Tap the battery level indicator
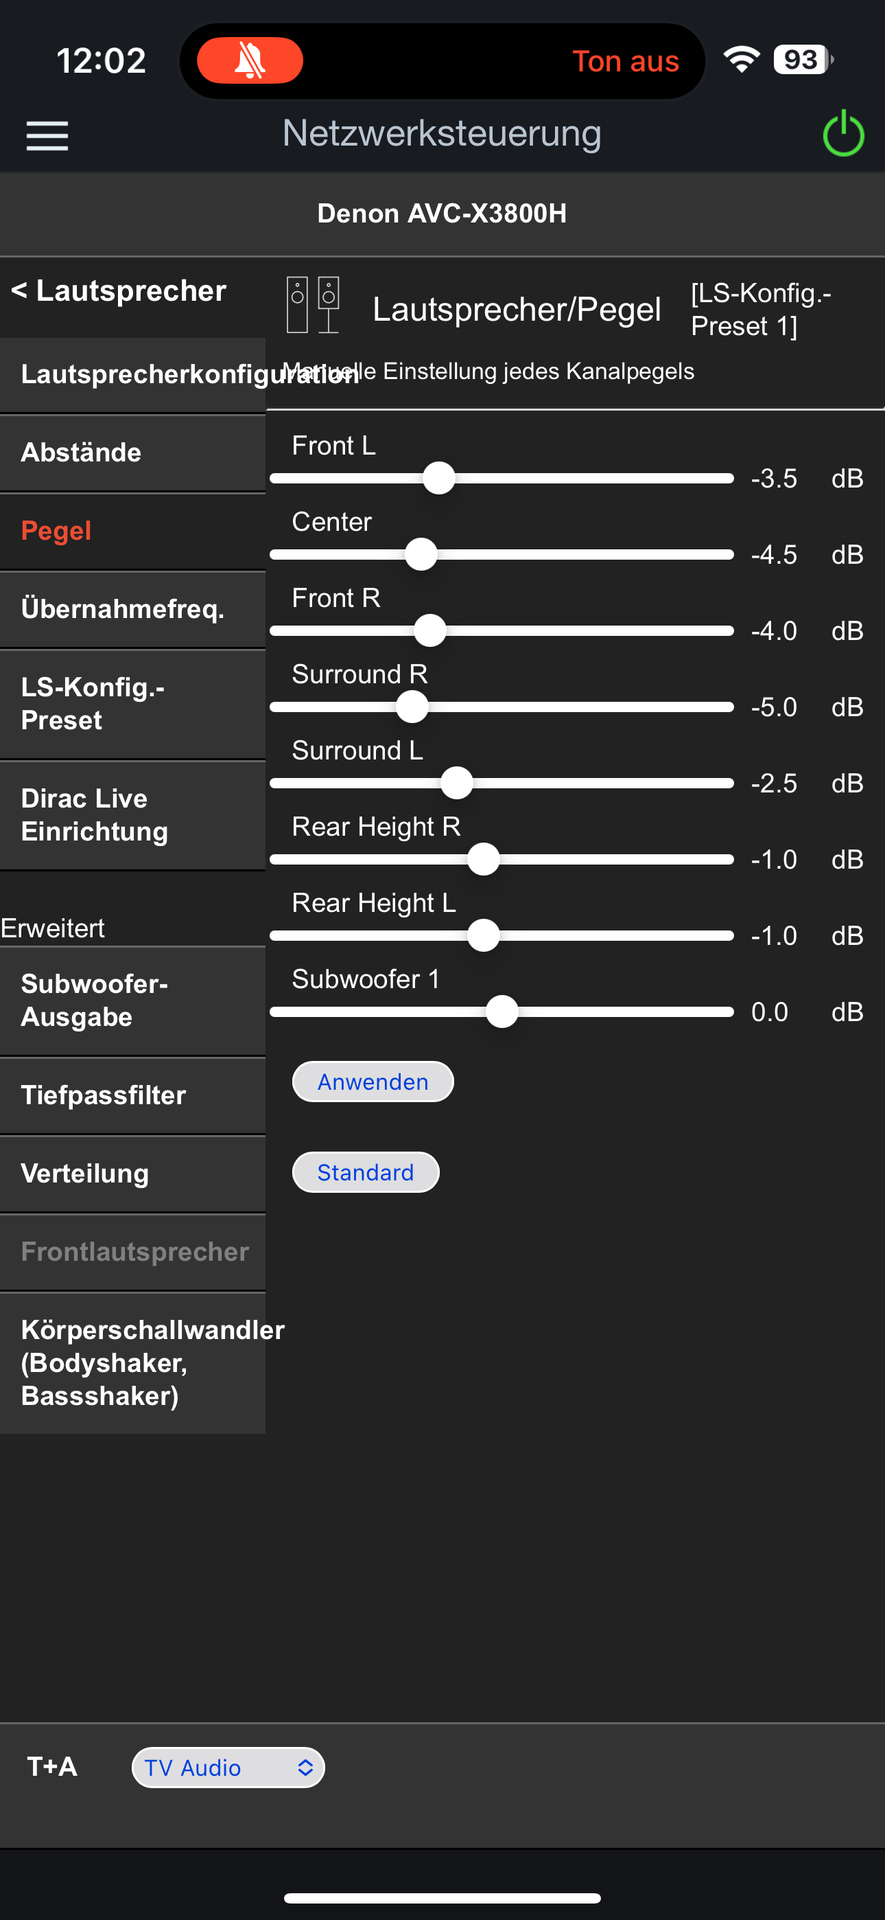 803,60
